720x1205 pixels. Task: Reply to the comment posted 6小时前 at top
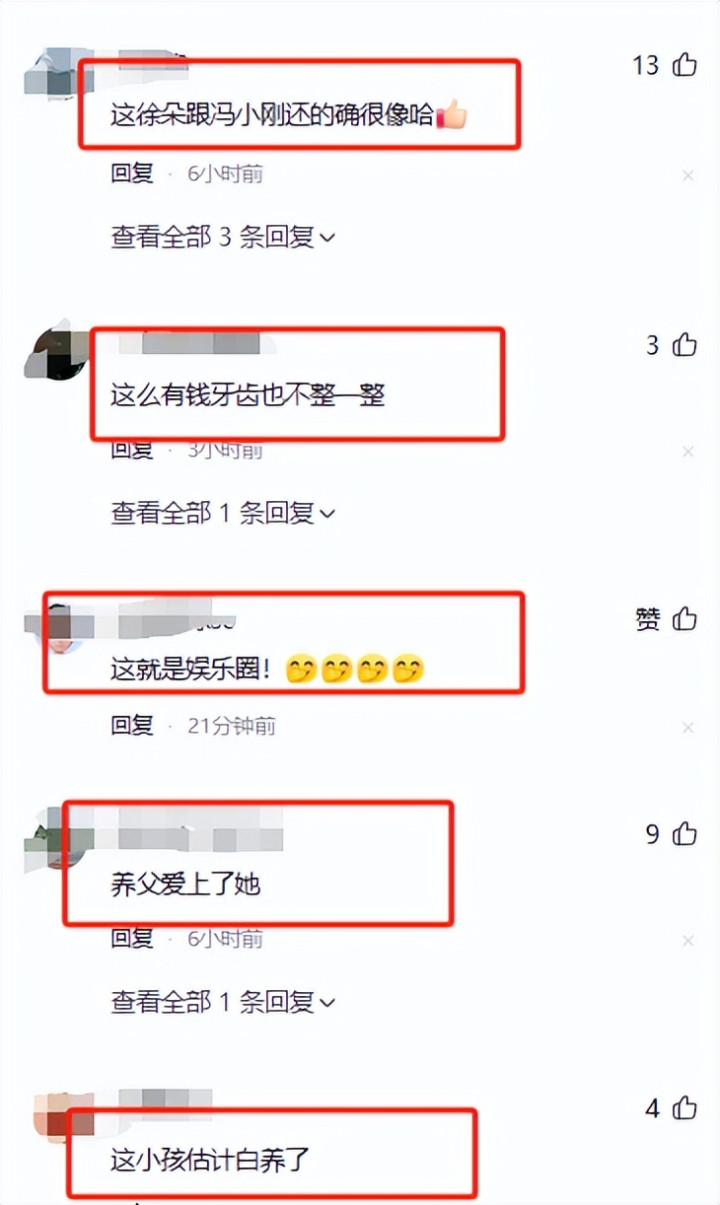point(132,174)
